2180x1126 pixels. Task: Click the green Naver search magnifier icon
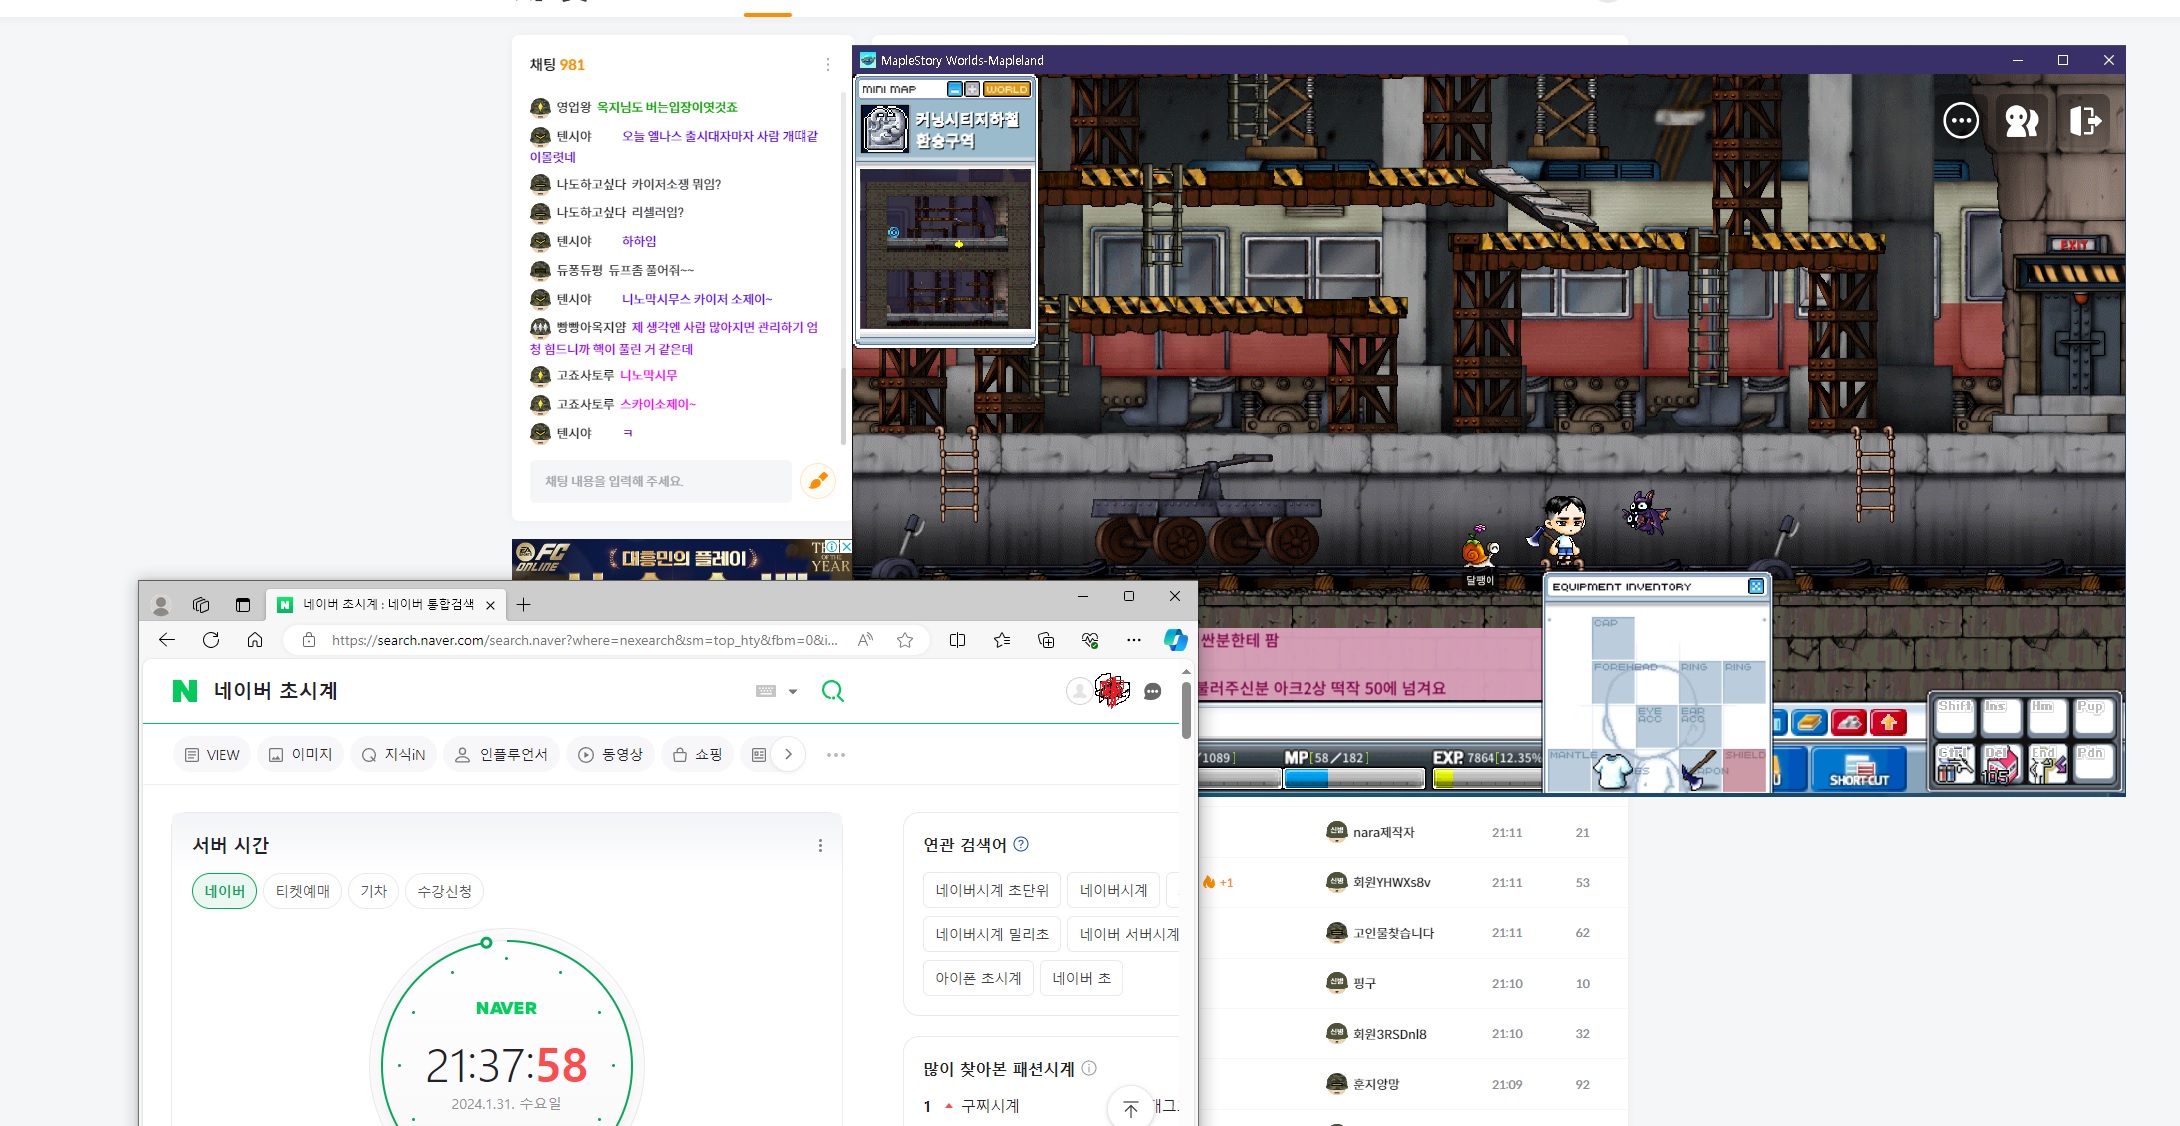coord(832,691)
